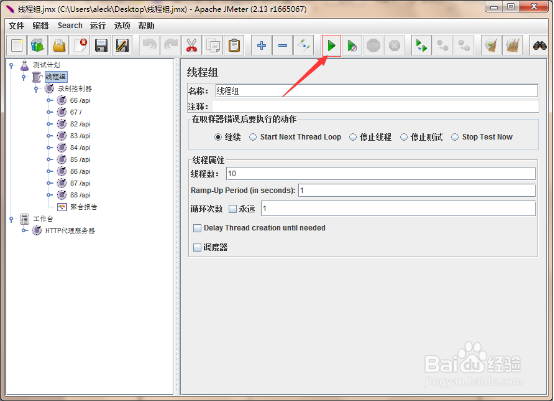Click the Clear results broom icon
This screenshot has width=554, height=401.
(491, 46)
